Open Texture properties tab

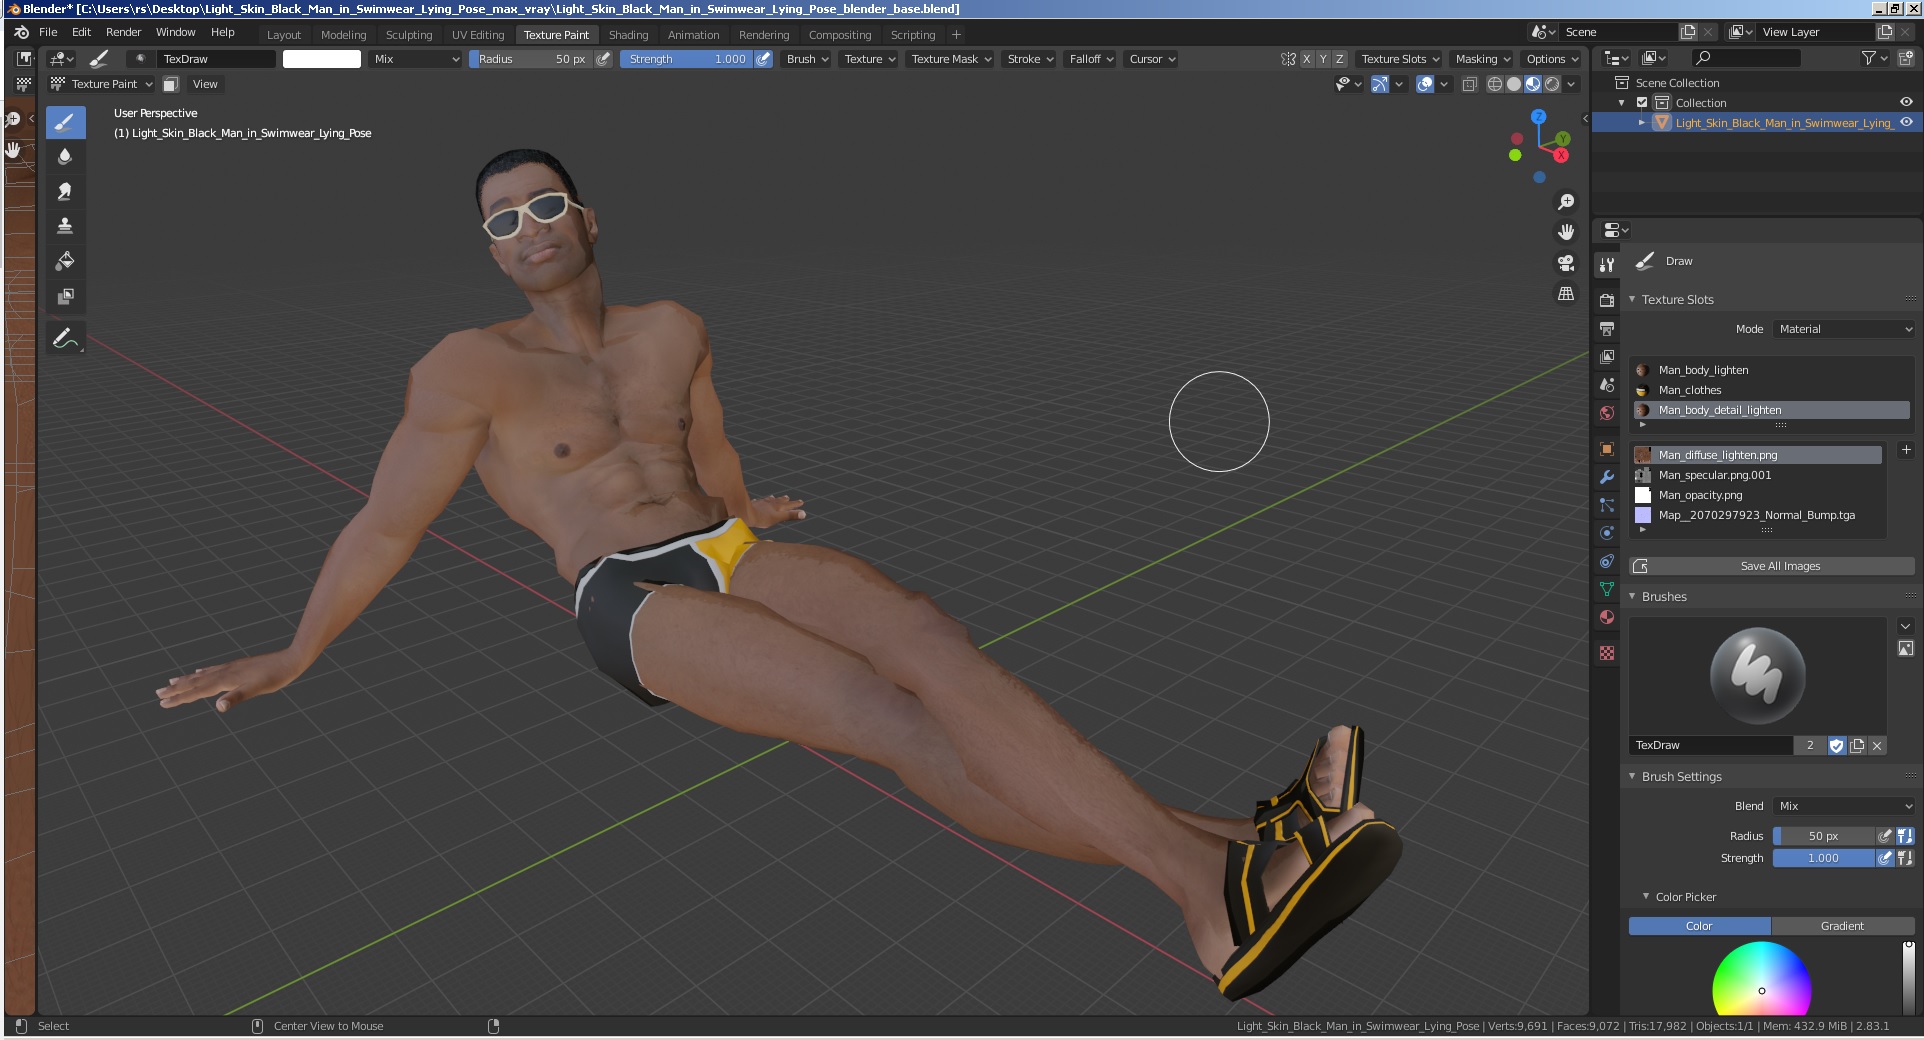(x=1607, y=653)
